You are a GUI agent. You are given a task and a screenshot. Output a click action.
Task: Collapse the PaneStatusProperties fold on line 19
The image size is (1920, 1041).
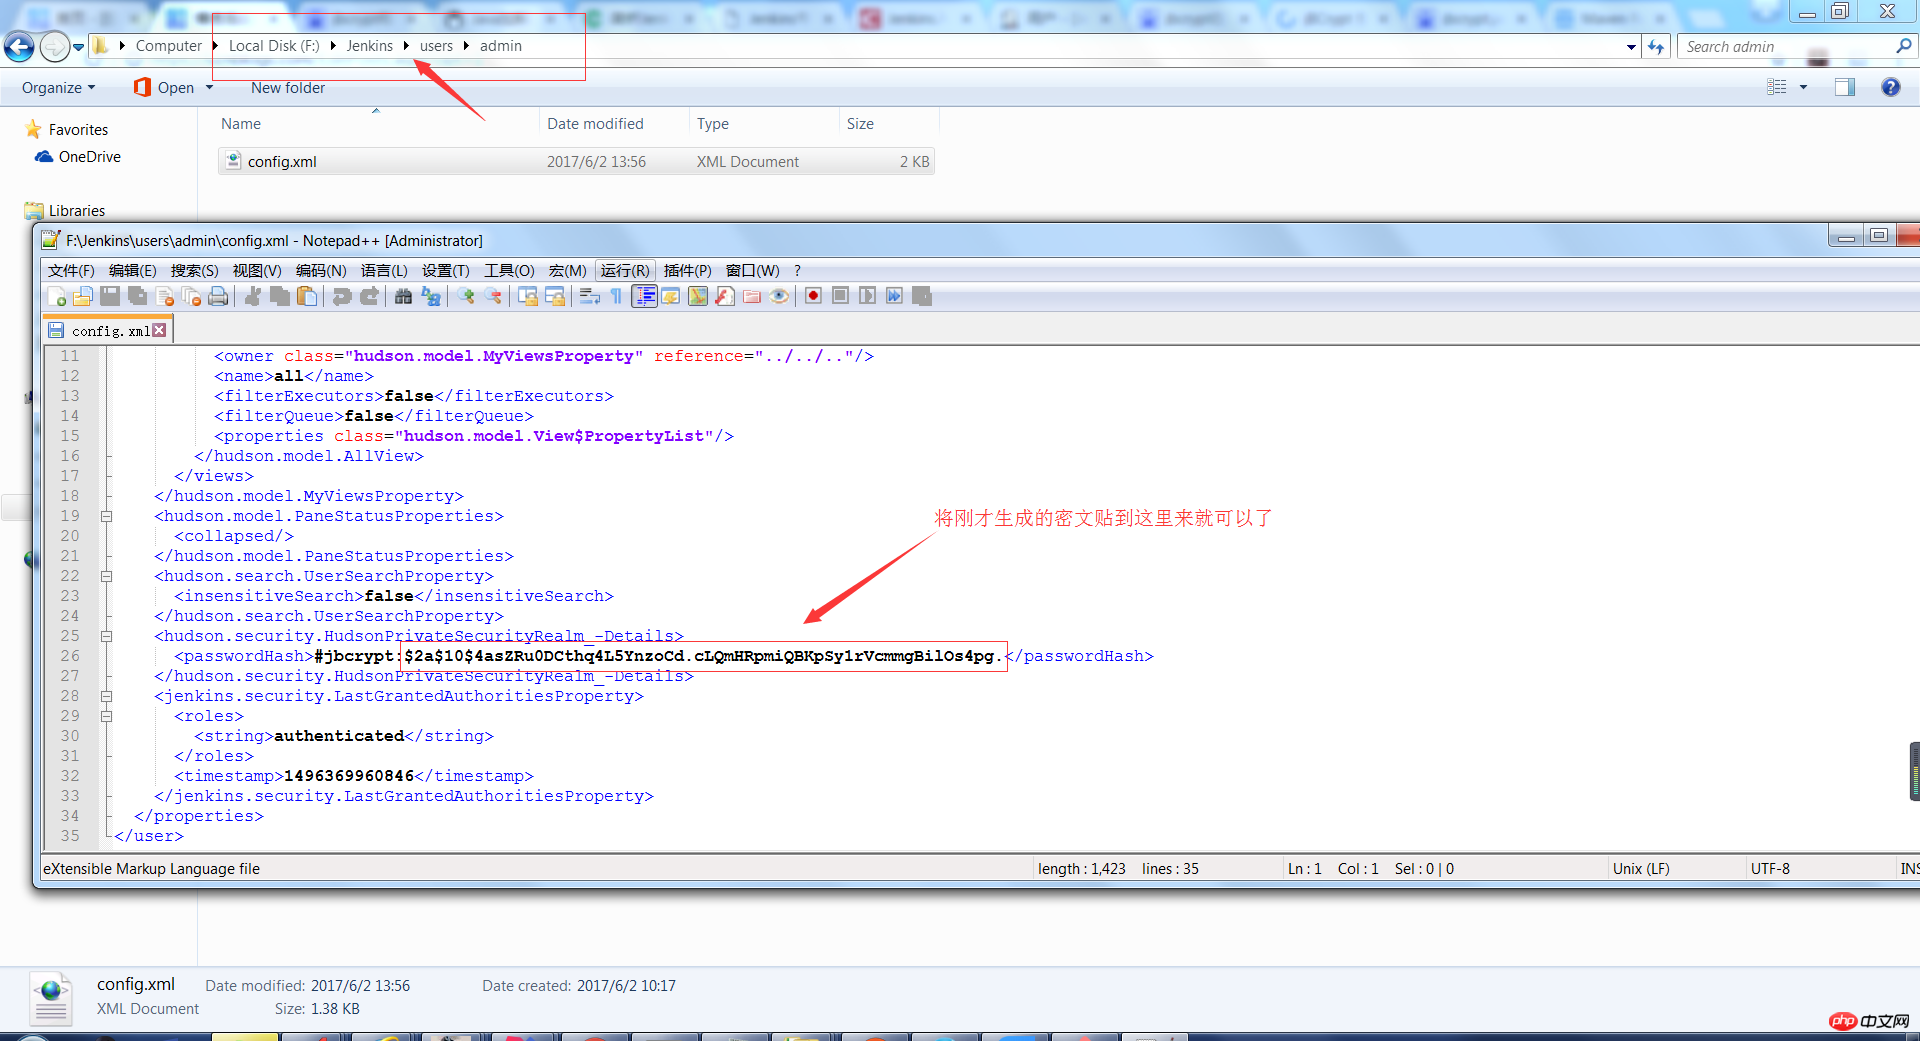[106, 517]
